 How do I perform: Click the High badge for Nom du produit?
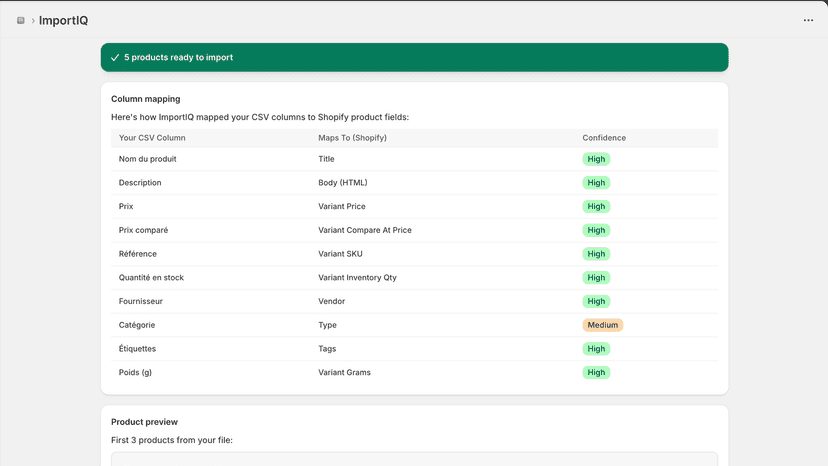point(596,159)
